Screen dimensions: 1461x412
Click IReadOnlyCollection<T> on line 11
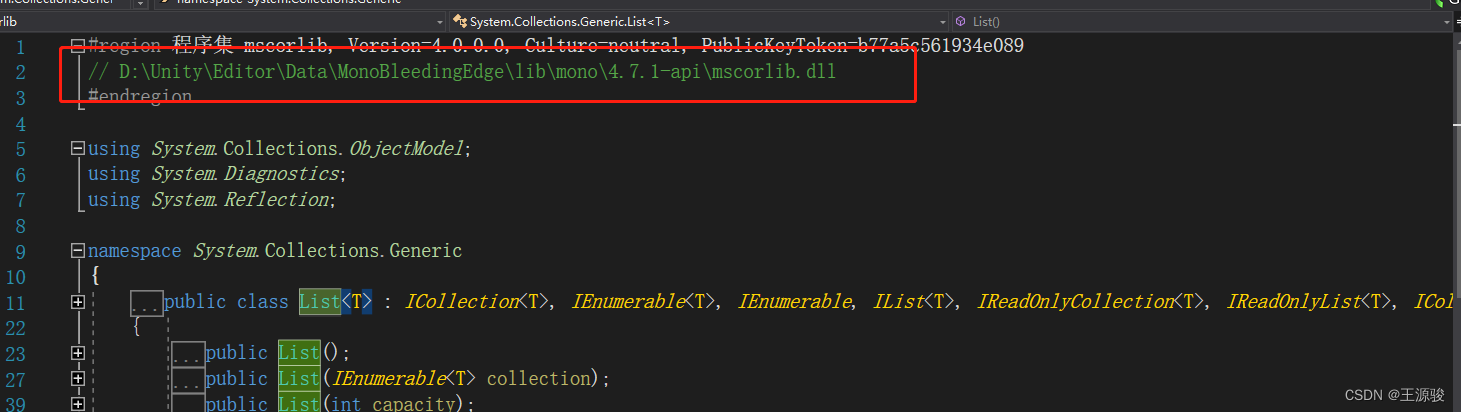pyautogui.click(x=1092, y=302)
